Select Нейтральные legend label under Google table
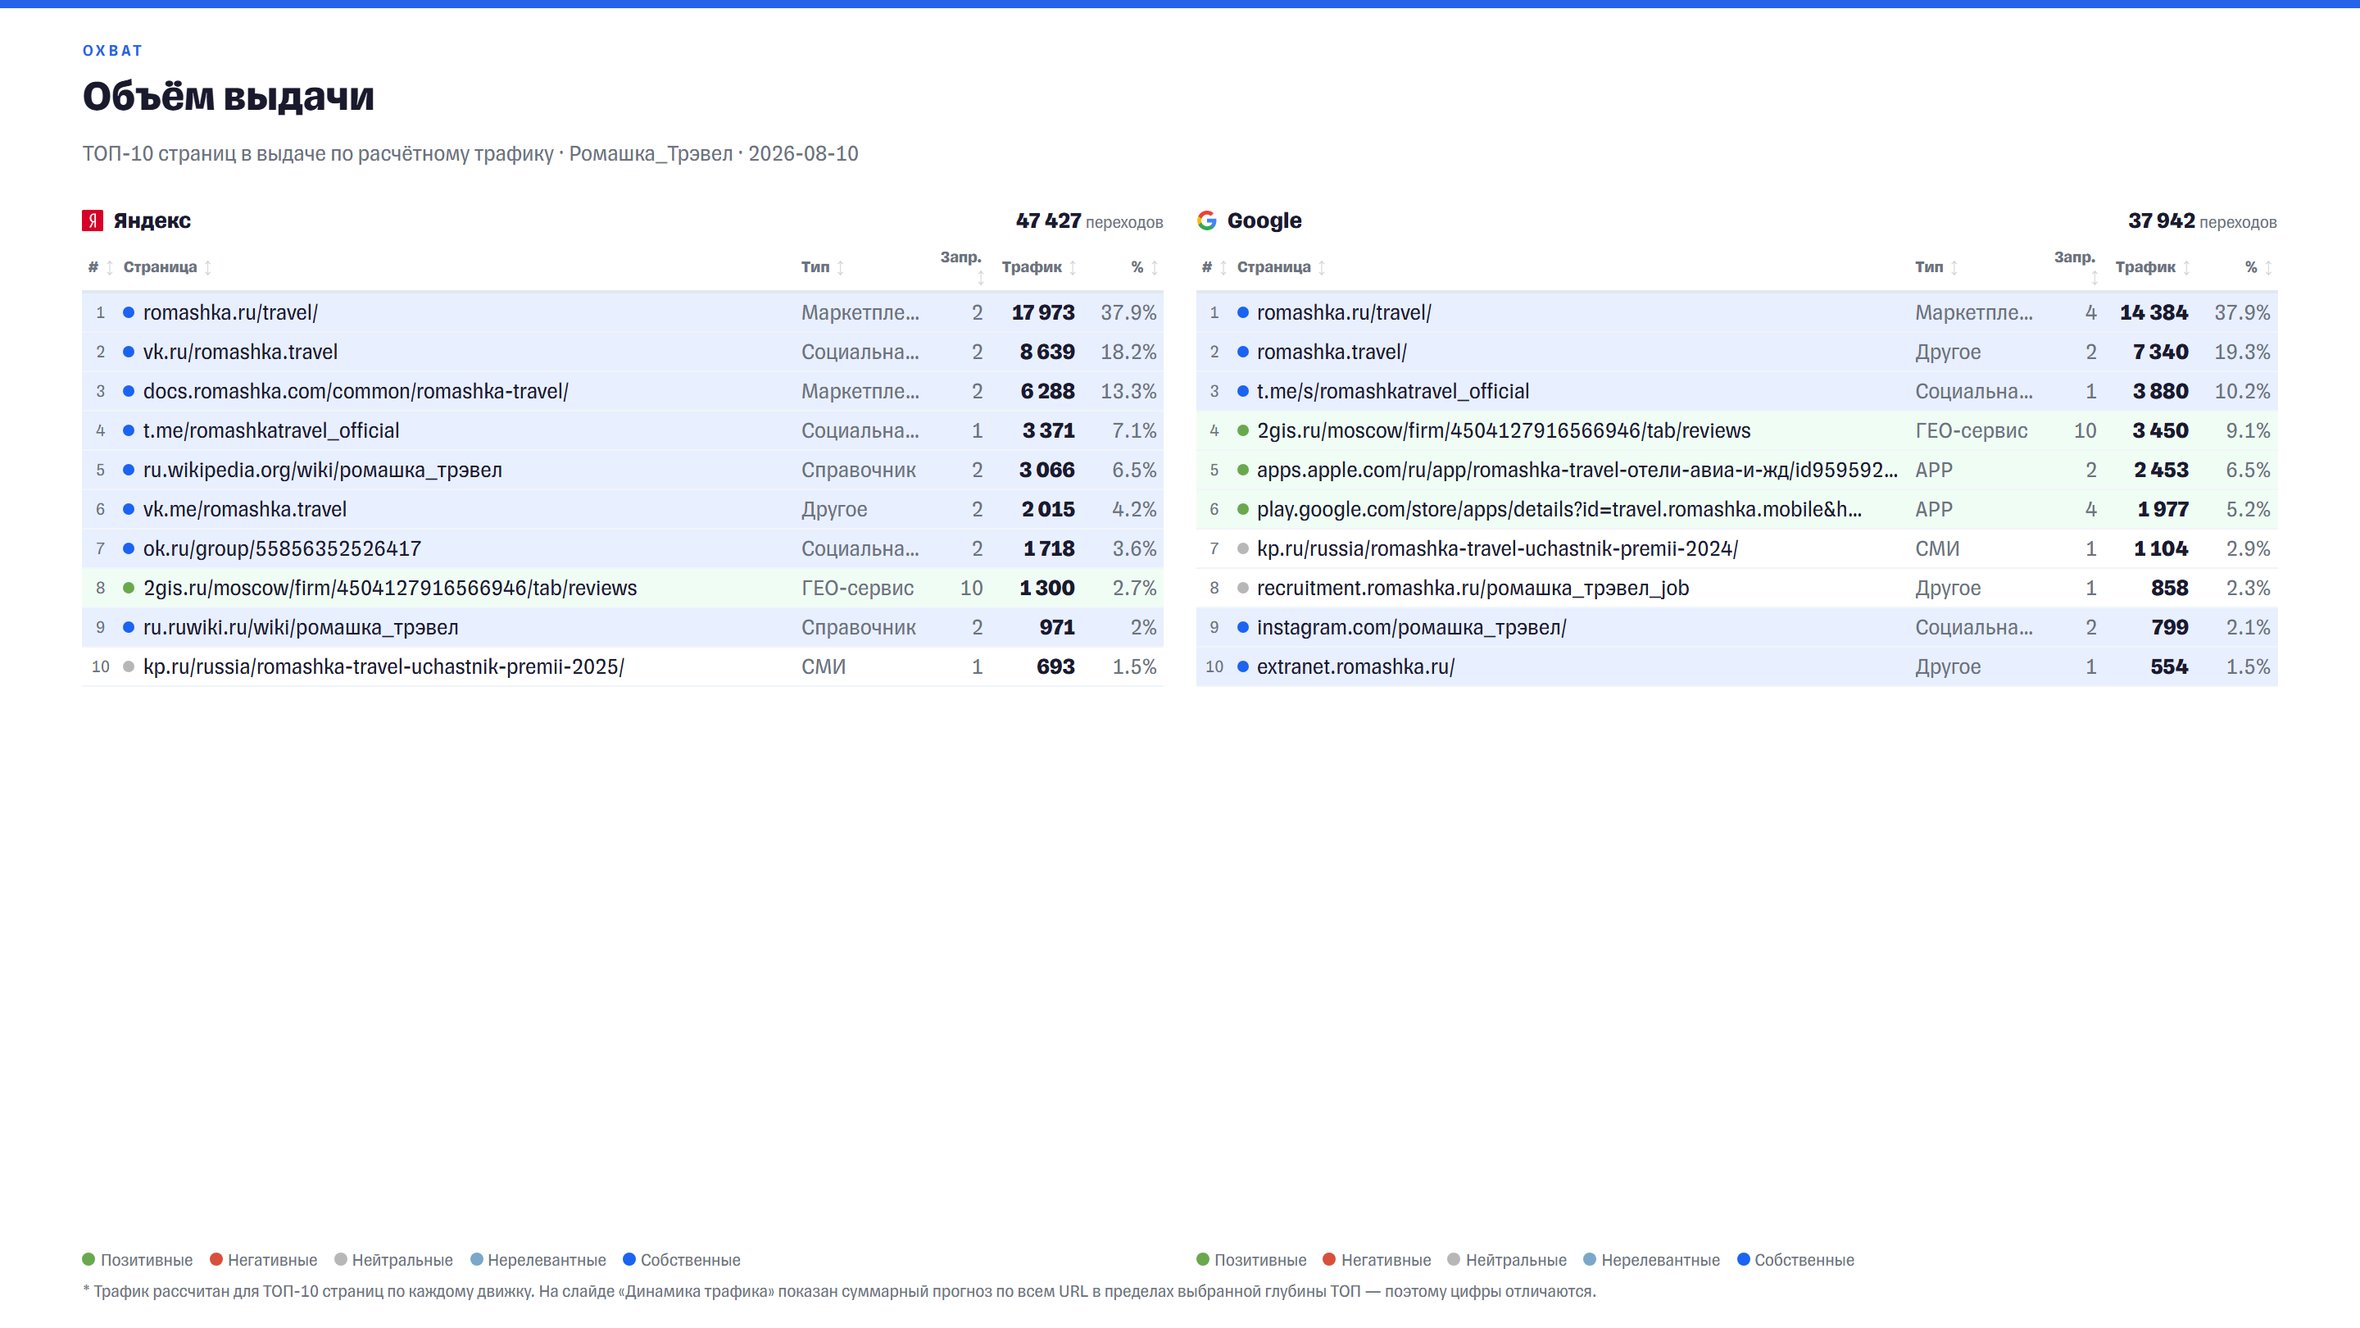Viewport: 2360px width, 1328px height. coord(1516,1261)
